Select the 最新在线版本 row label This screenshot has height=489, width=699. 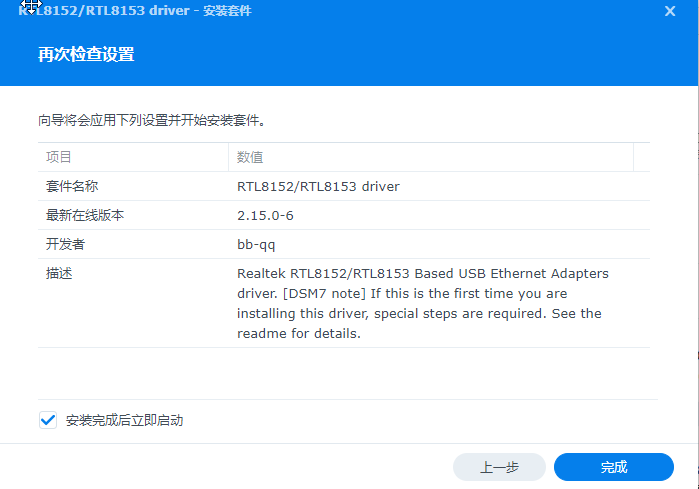[x=85, y=215]
